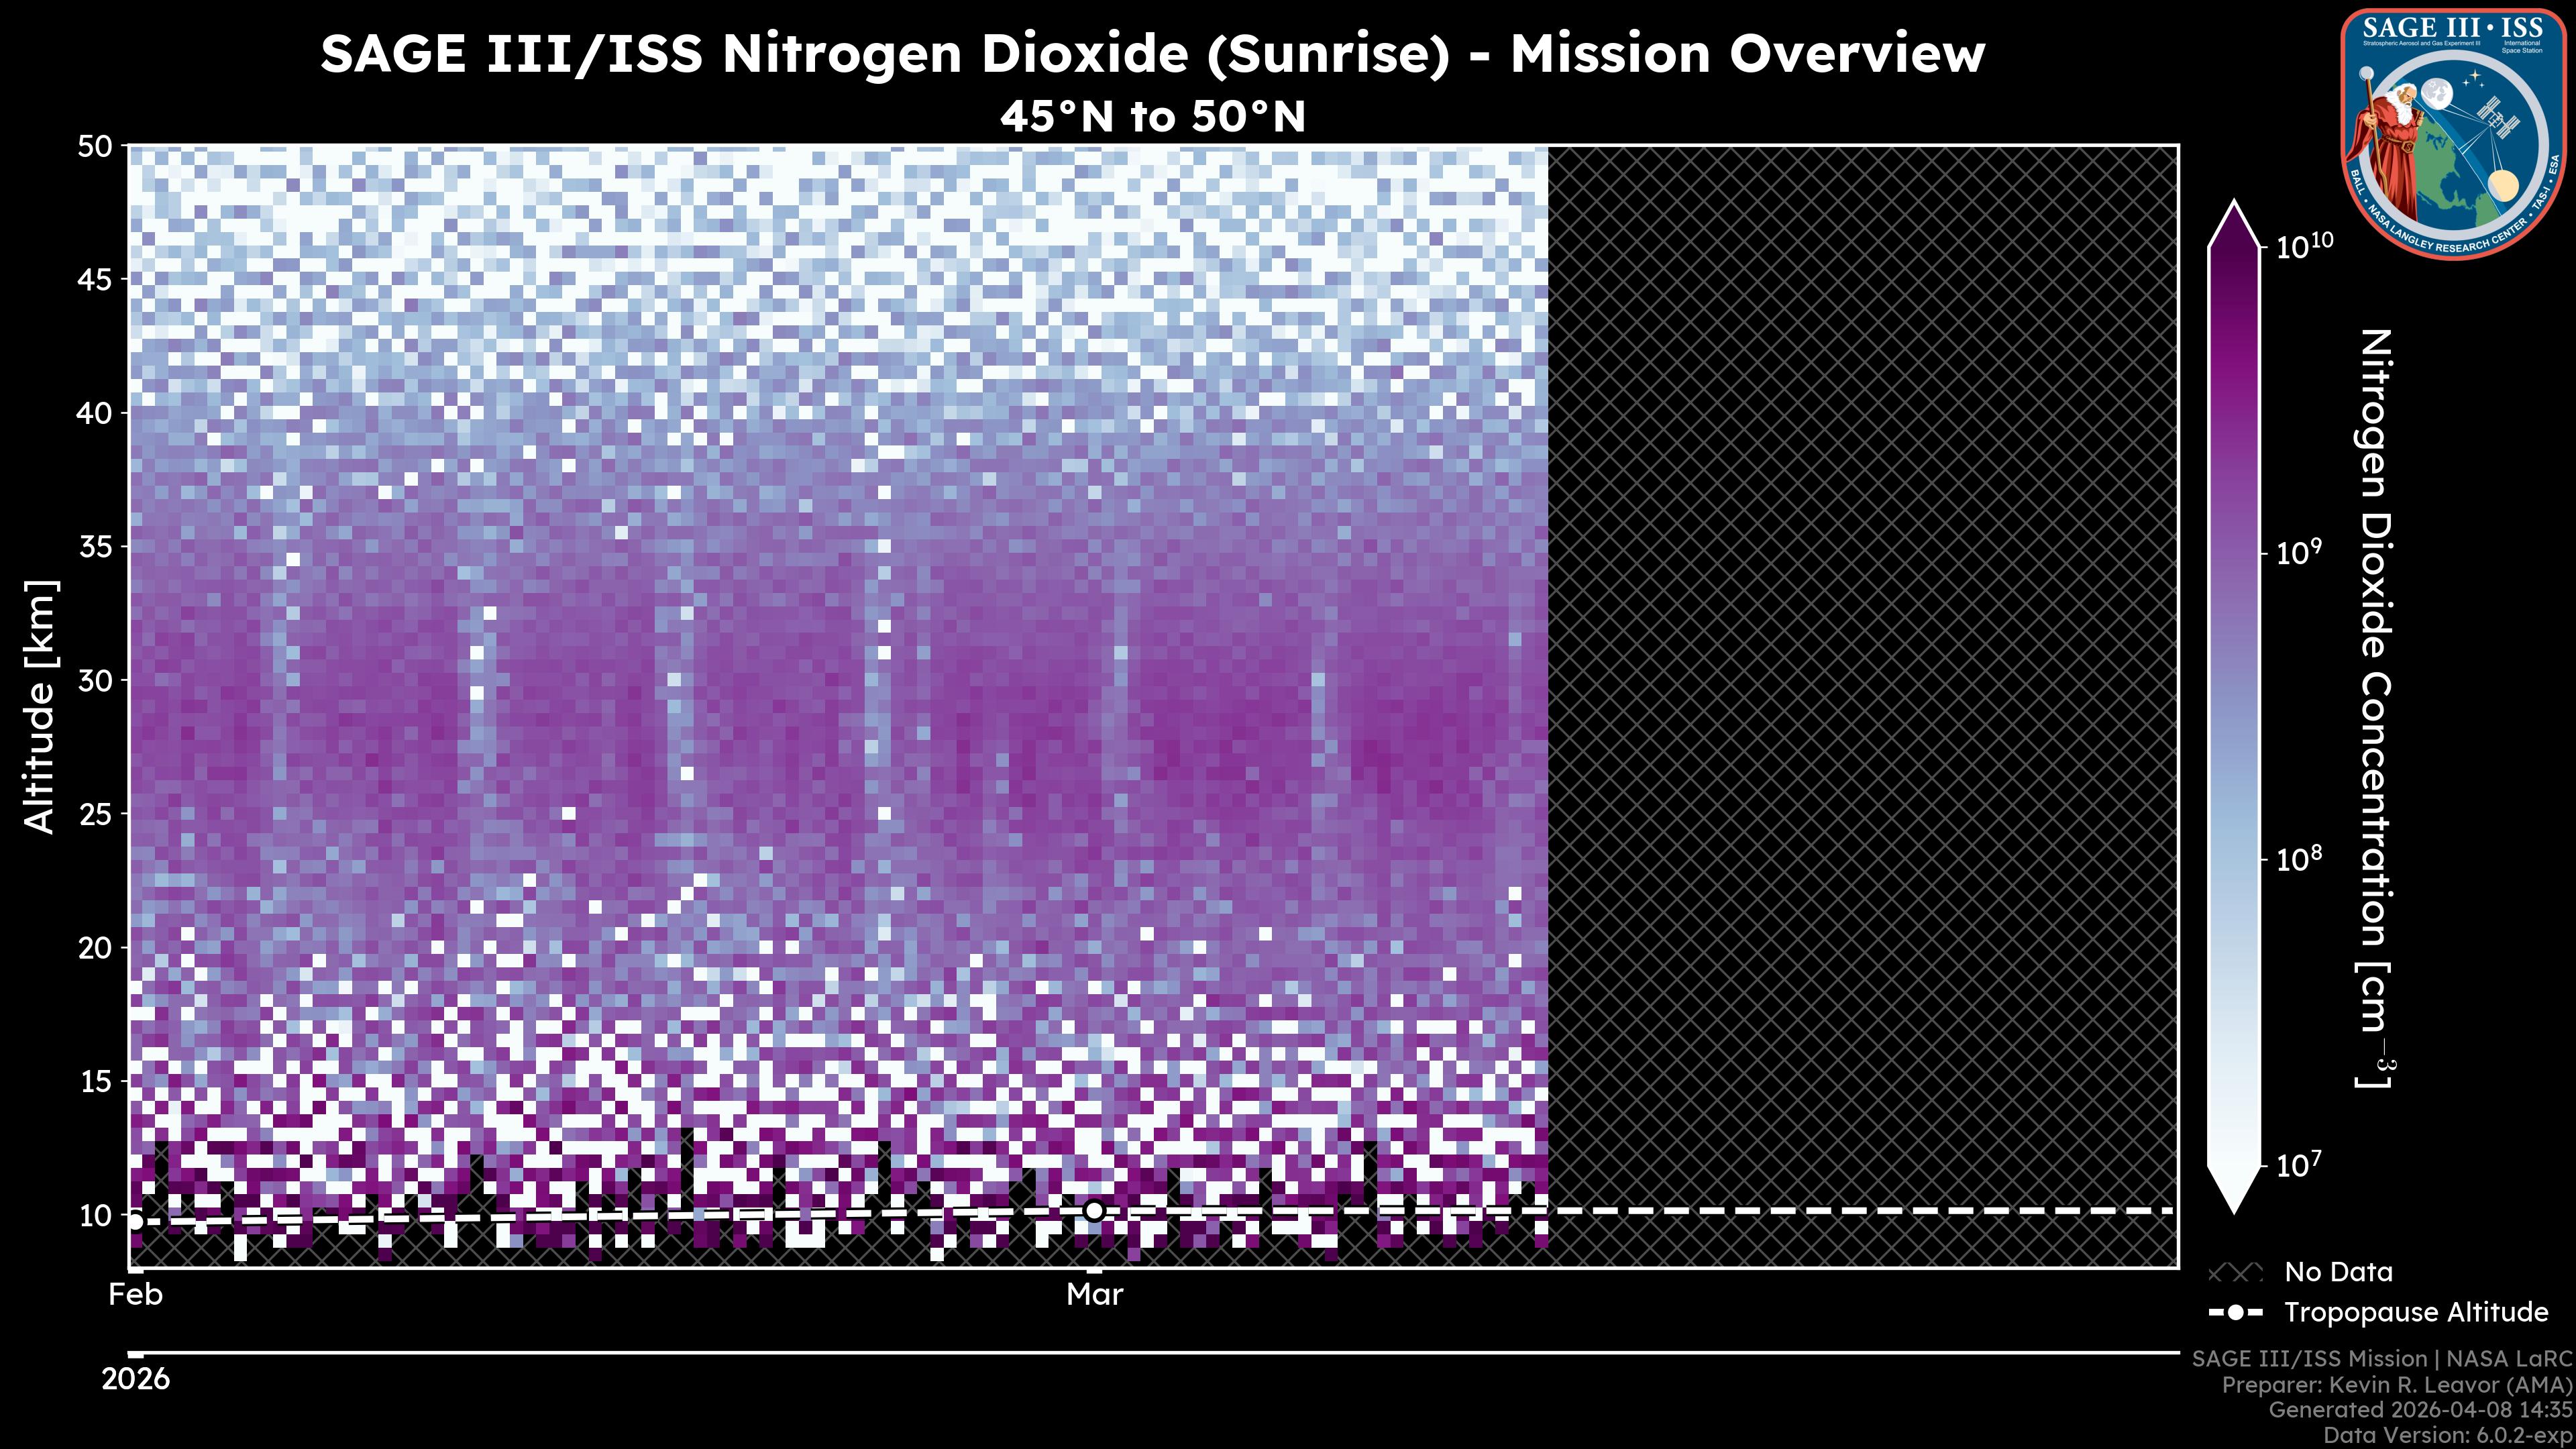Click the No Data hatch legend icon
This screenshot has height=1449, width=2576.
[x=2235, y=1273]
